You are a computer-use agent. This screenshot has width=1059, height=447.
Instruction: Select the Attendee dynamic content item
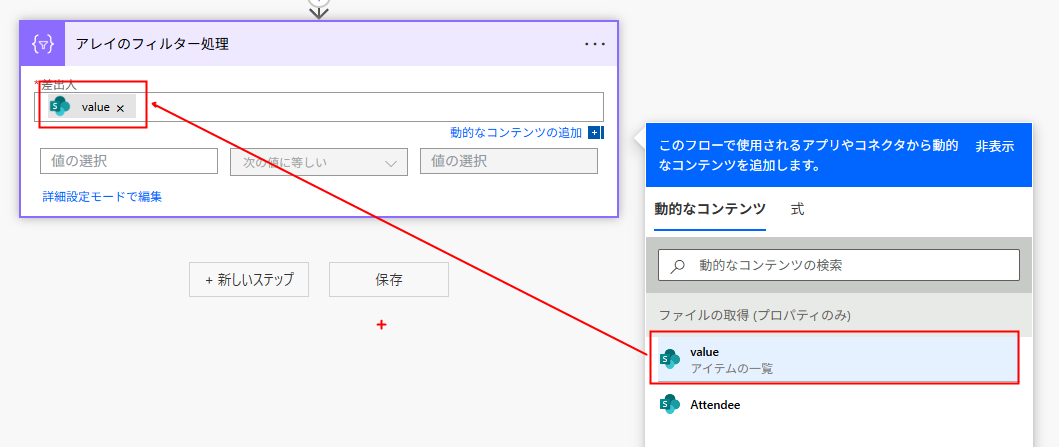pyautogui.click(x=837, y=405)
